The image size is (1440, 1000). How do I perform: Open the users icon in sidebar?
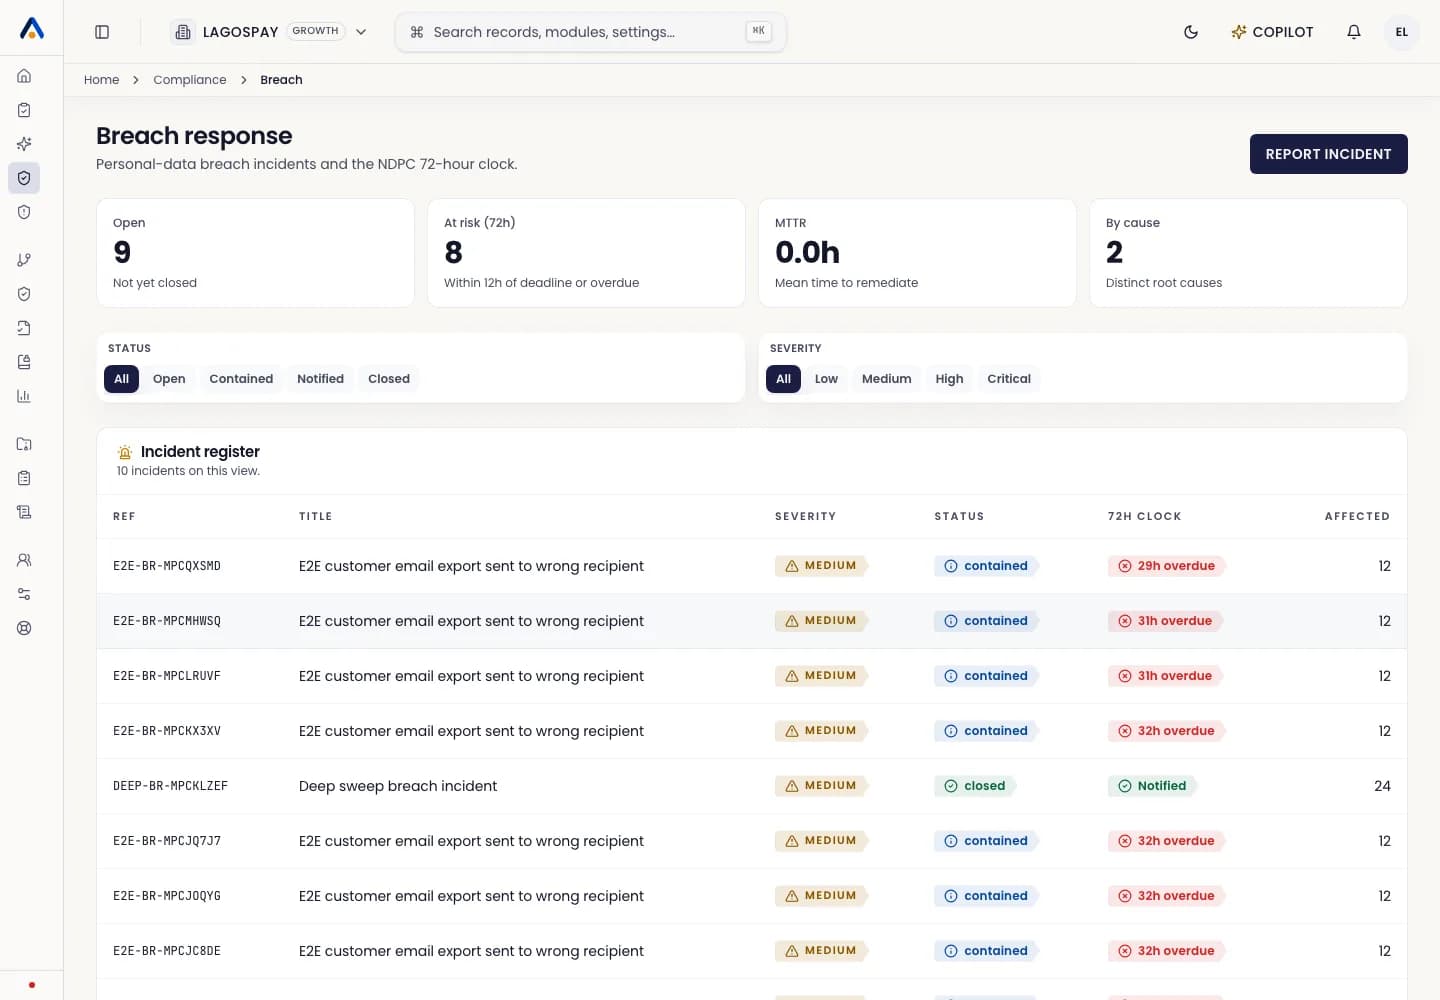tap(24, 560)
